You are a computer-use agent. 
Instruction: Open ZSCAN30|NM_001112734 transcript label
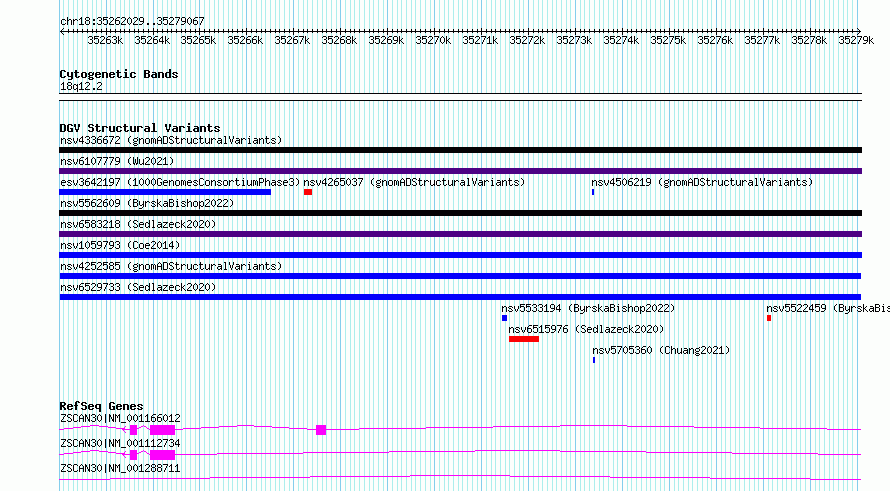[x=120, y=443]
